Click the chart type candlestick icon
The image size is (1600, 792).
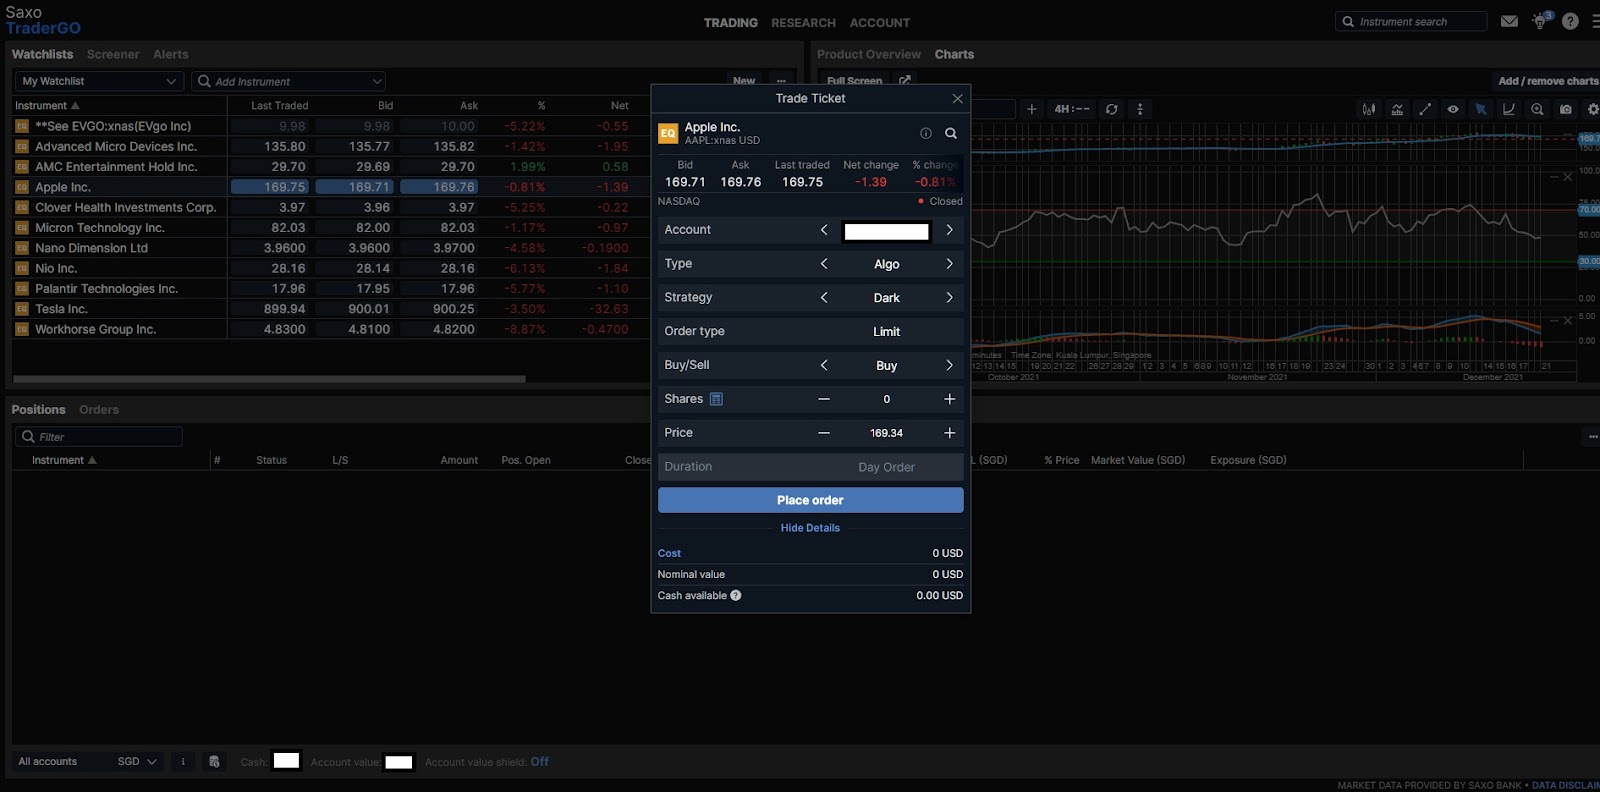[1369, 109]
